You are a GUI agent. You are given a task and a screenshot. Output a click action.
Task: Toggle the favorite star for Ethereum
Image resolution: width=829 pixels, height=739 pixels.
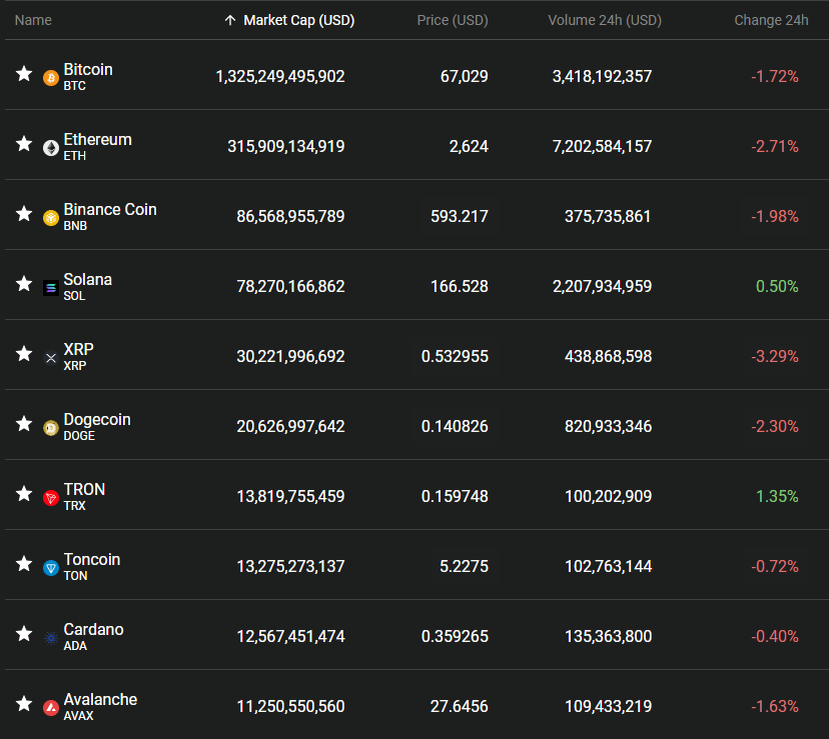point(24,144)
